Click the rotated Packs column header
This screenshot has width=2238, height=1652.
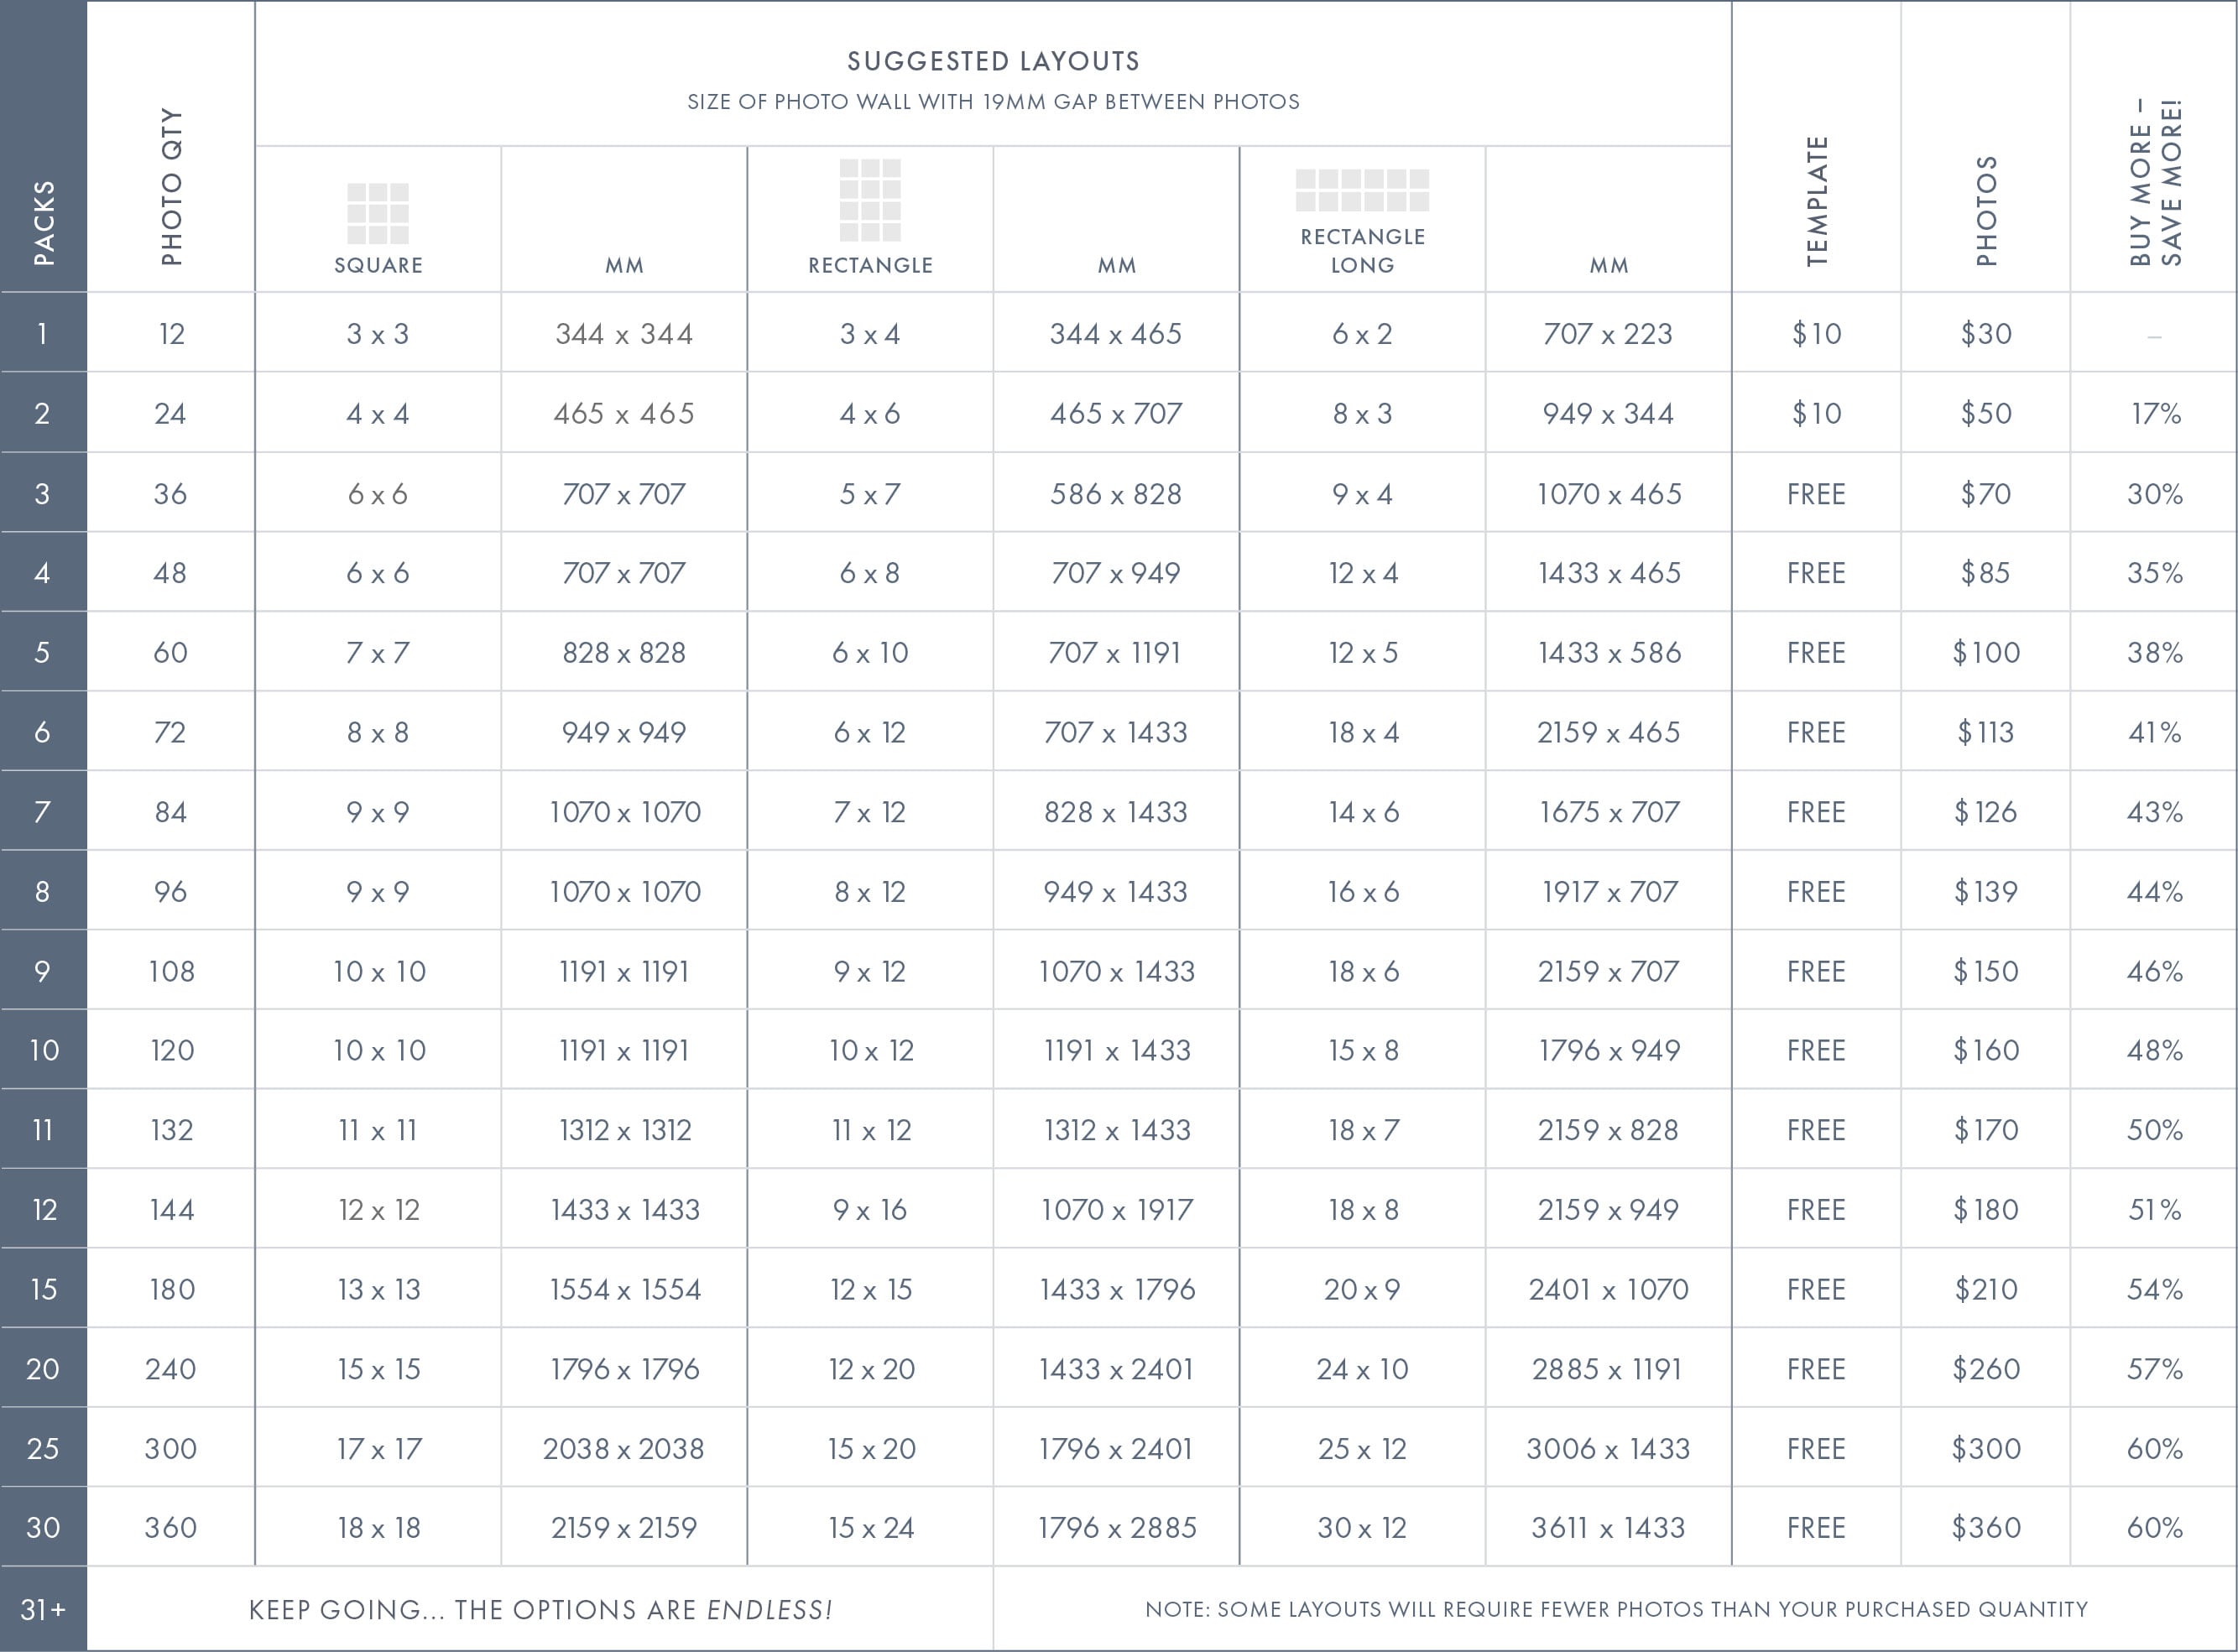pos(44,222)
